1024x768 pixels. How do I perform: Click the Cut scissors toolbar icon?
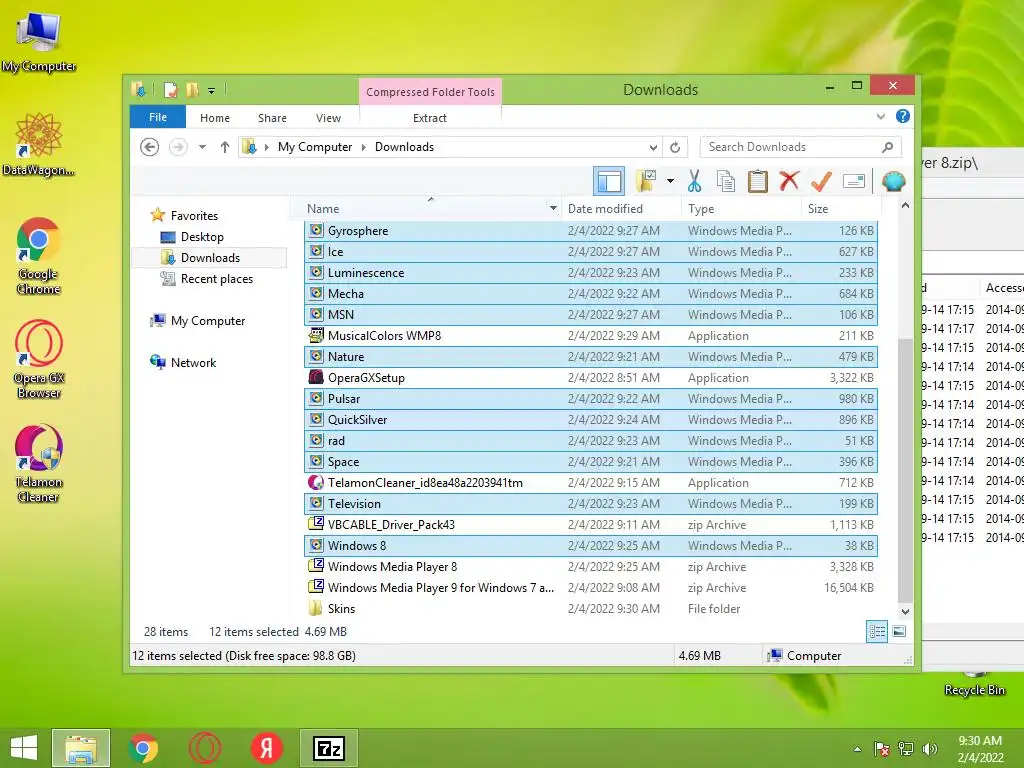point(694,181)
